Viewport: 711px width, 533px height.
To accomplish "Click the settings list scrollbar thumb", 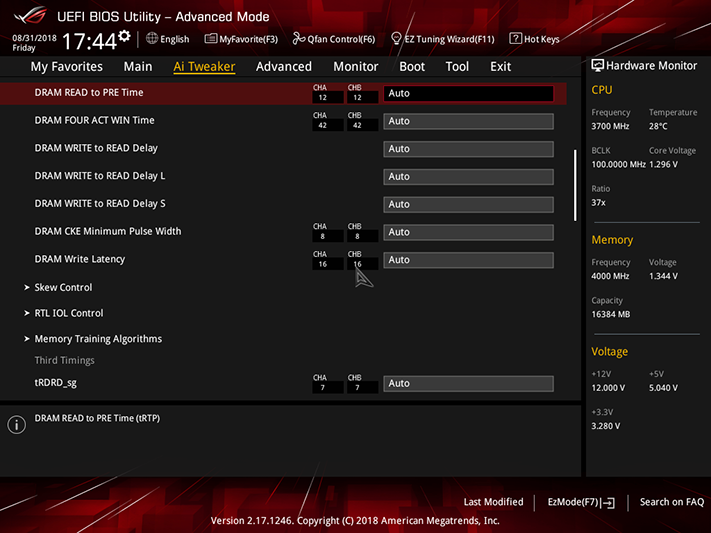I will 575,185.
